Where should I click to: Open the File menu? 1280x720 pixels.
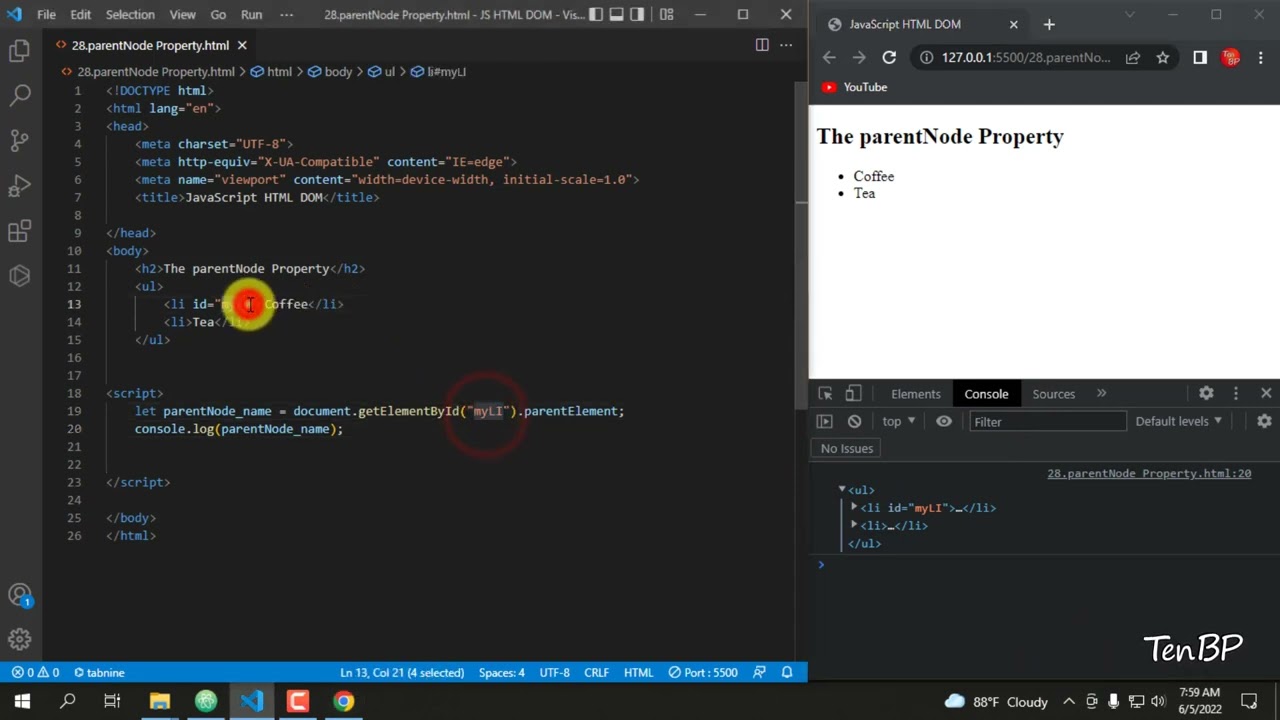[x=46, y=15]
